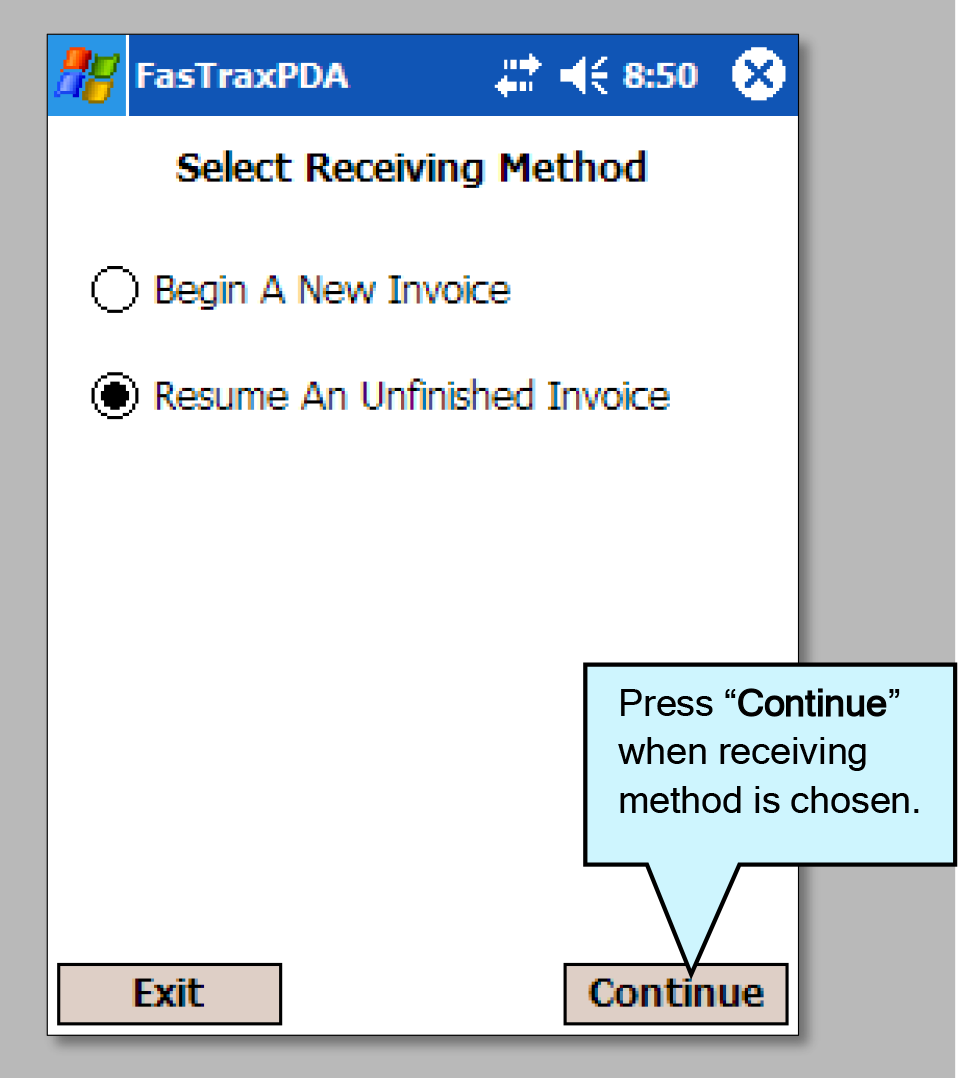
Task: Click the empty blue title bar area
Action: tap(421, 76)
